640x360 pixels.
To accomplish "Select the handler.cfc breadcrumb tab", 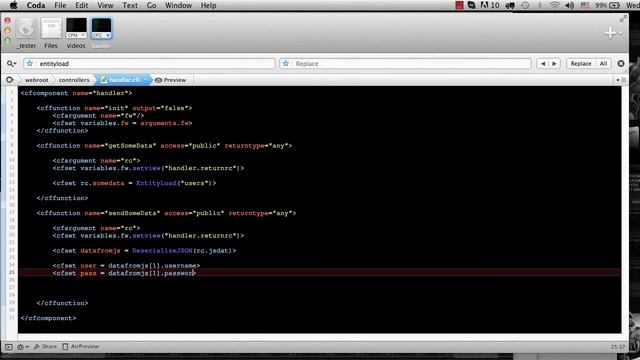I will click(x=122, y=80).
